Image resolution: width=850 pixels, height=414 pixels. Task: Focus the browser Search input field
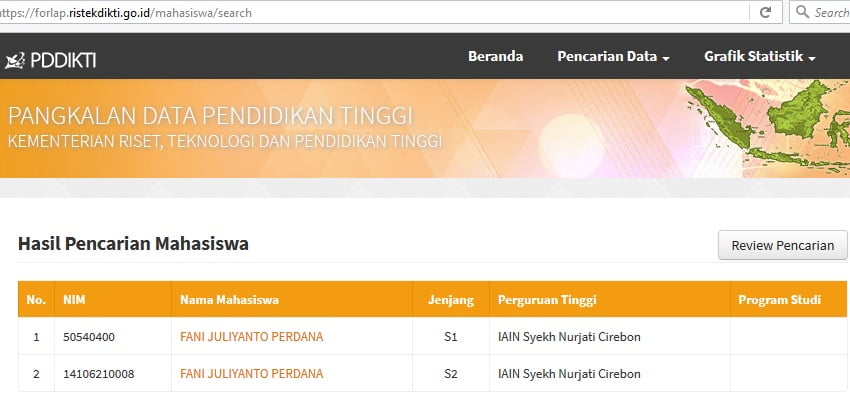pos(830,13)
